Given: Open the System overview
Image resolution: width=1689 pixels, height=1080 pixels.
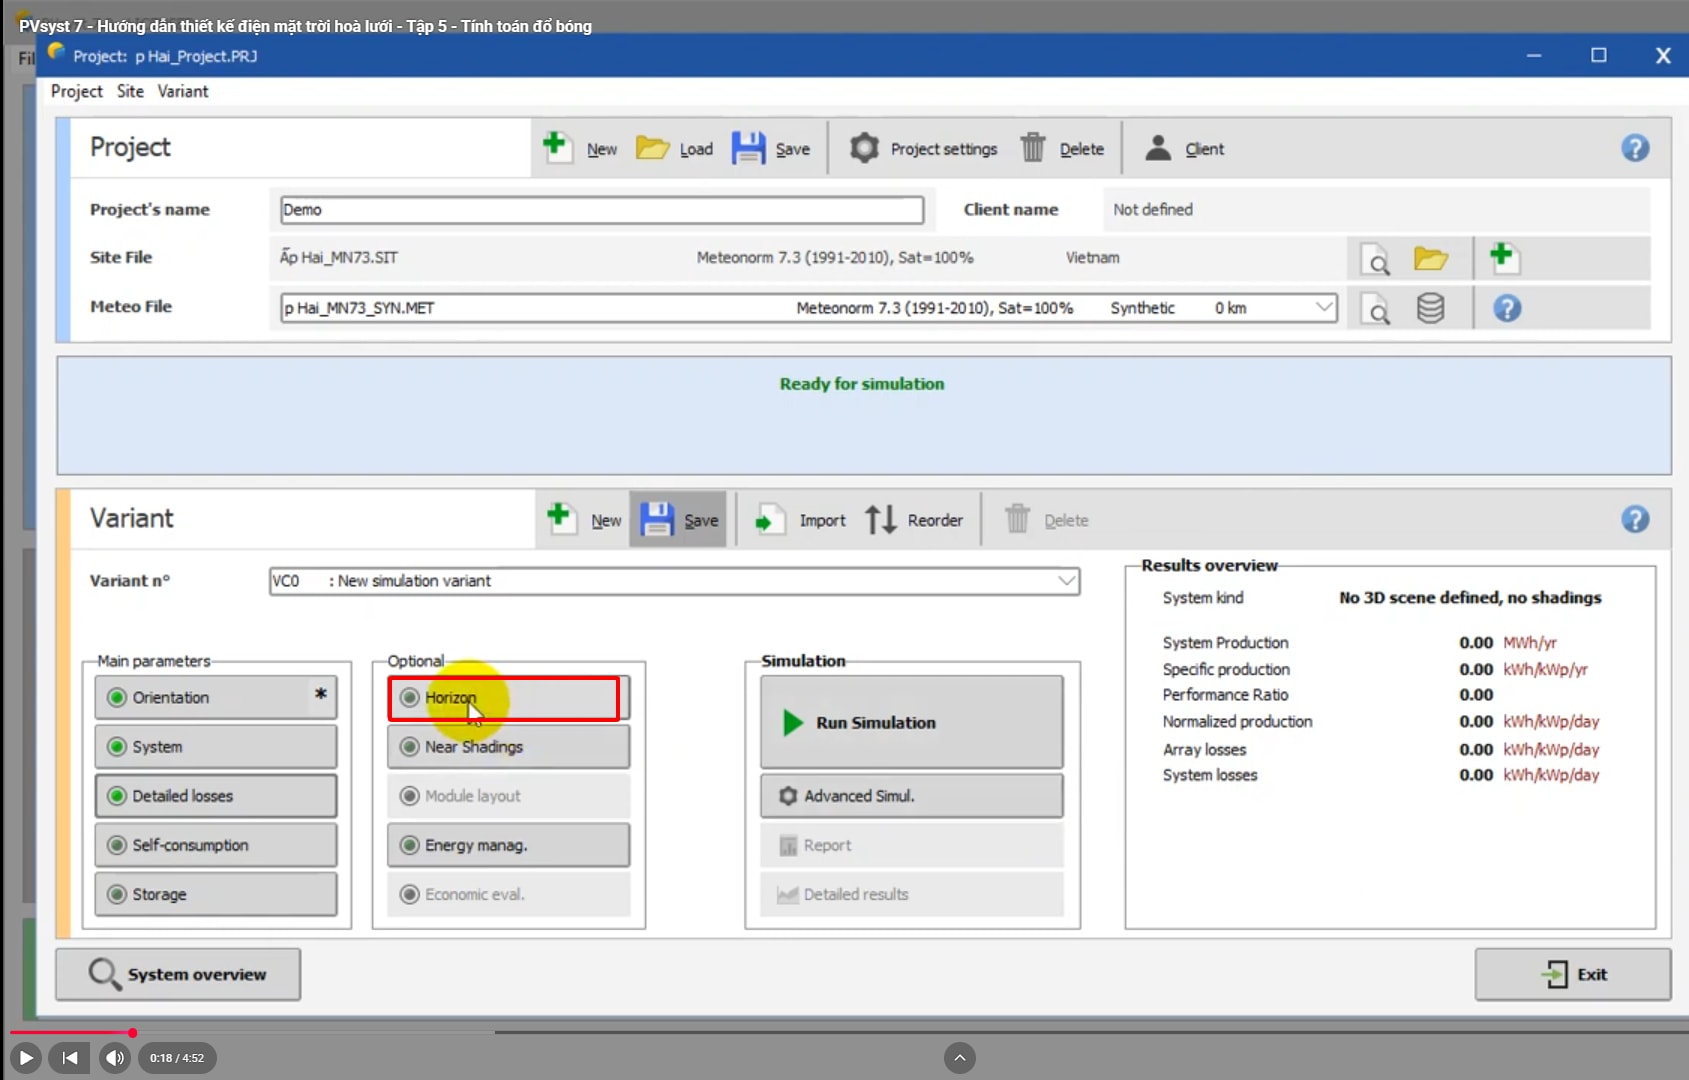Looking at the screenshot, I should coord(178,974).
